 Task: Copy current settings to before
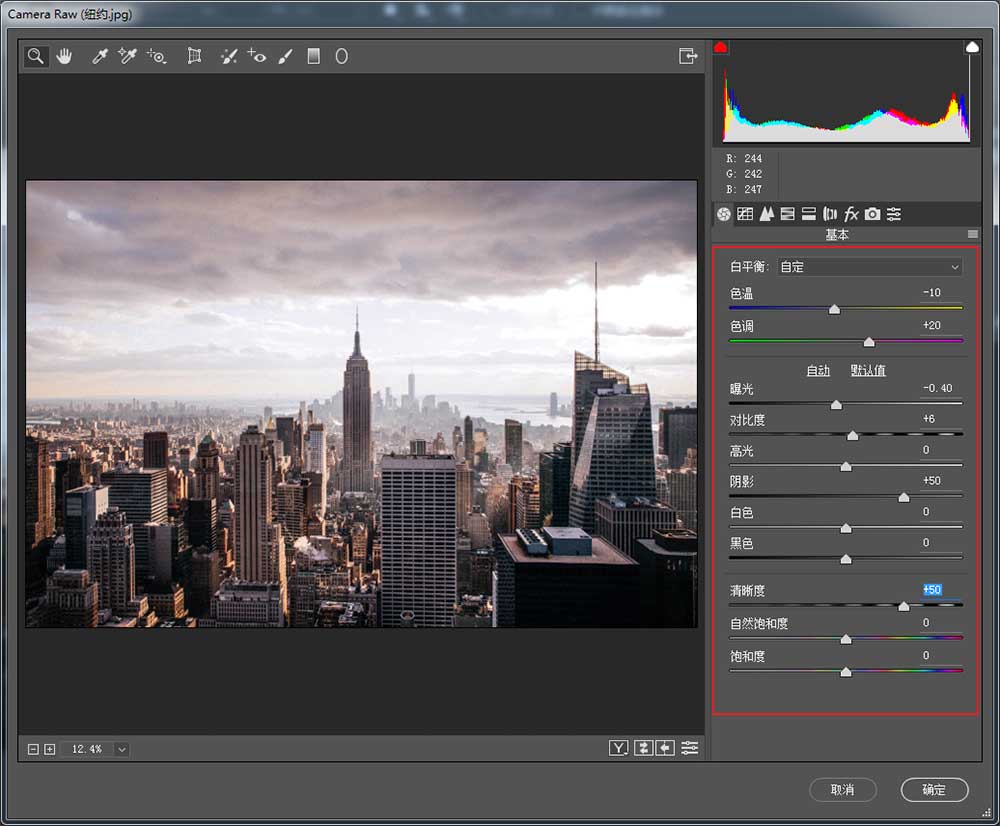[665, 748]
